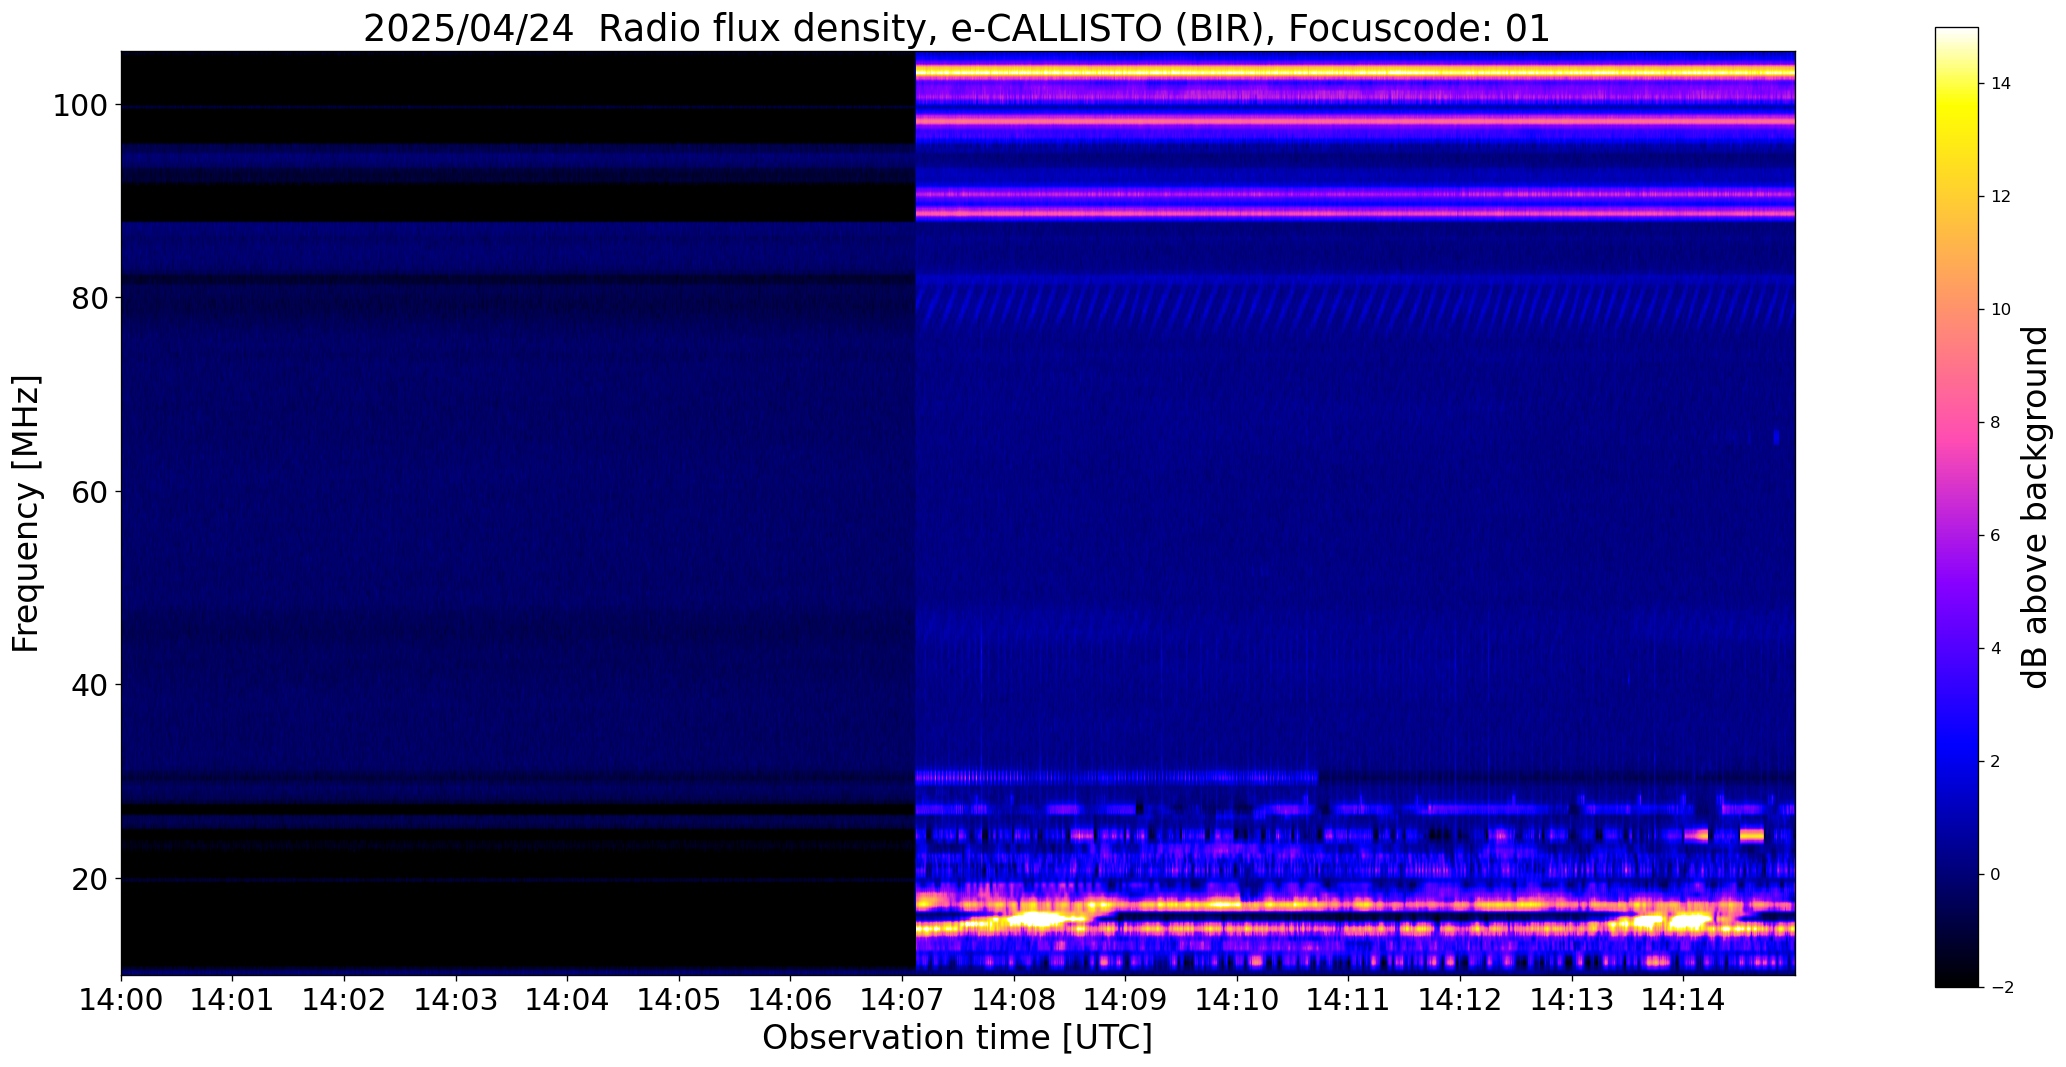2066x1067 pixels.
Task: Click the colorbar tick label −2
Action: coord(2000,988)
